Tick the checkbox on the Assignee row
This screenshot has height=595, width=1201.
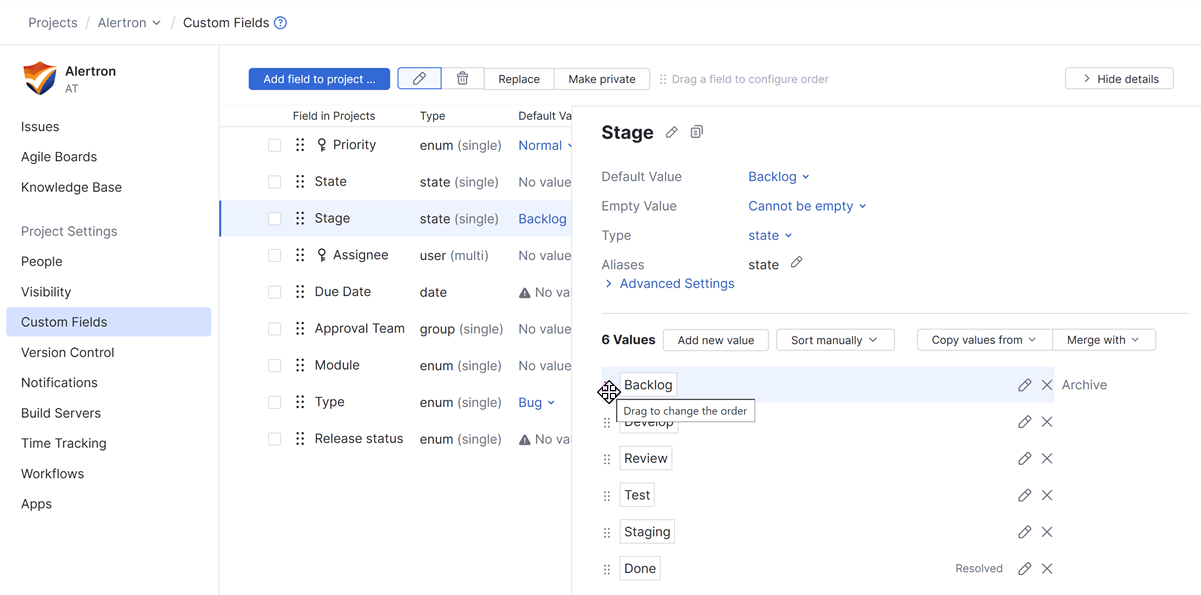point(275,255)
